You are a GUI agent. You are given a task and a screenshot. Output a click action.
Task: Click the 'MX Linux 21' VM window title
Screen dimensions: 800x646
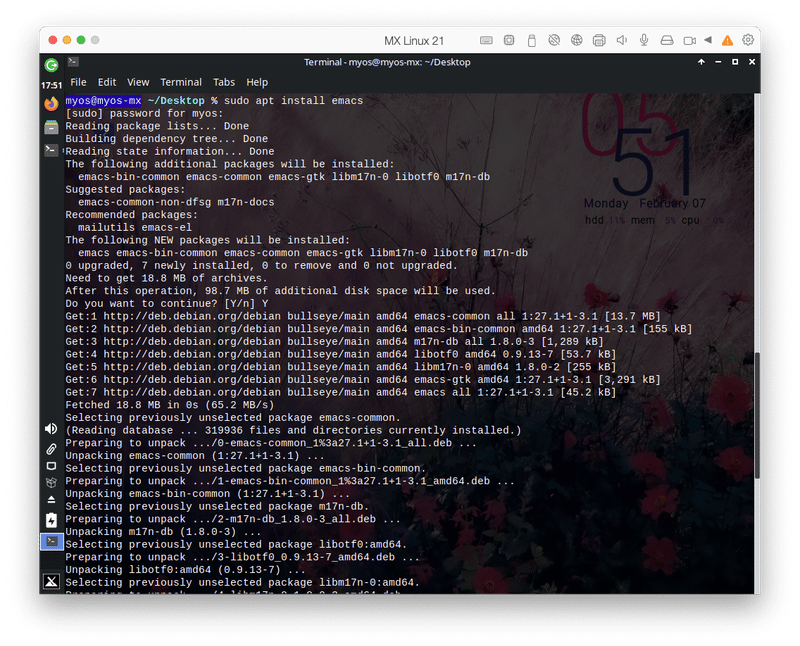(414, 41)
